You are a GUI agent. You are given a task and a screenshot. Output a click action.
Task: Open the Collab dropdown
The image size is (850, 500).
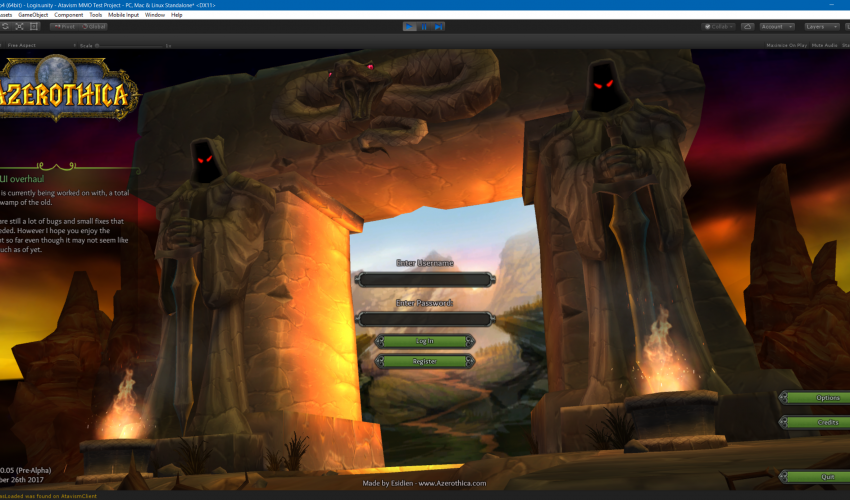pyautogui.click(x=718, y=27)
